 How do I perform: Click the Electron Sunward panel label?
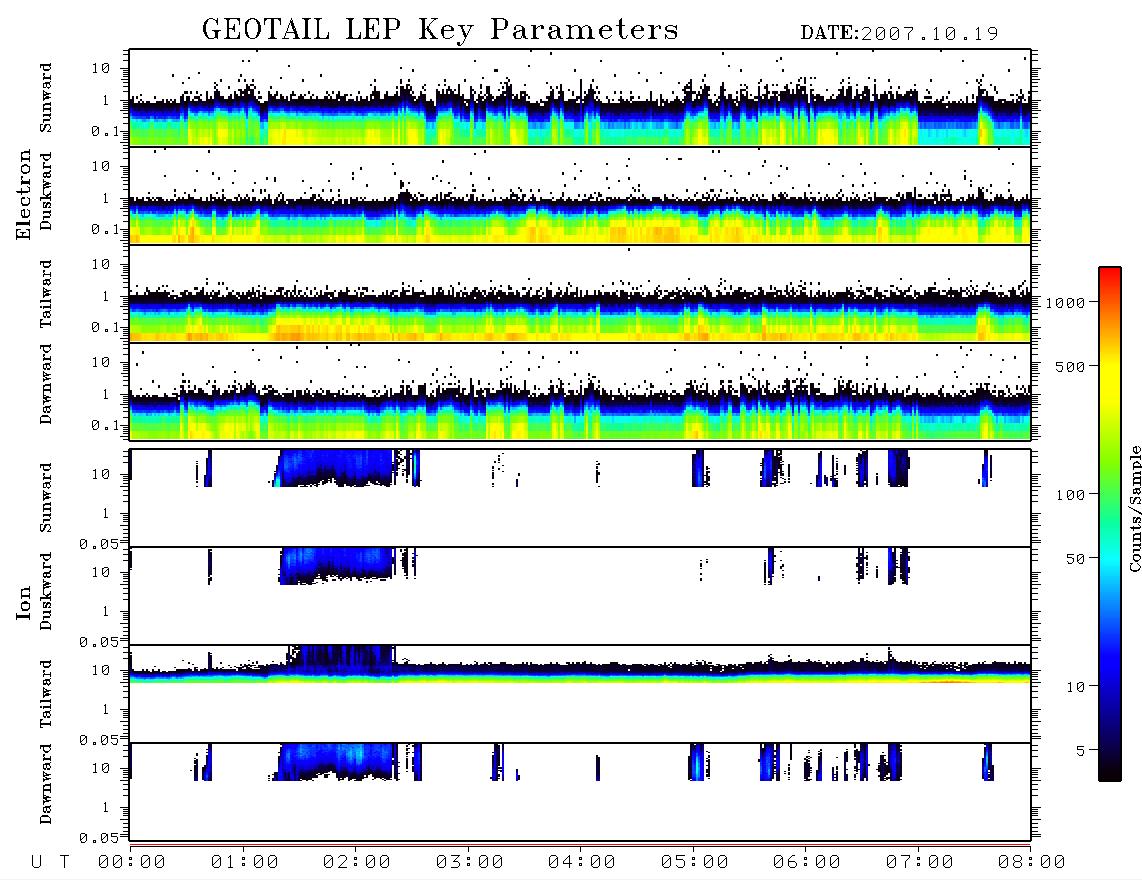point(46,98)
